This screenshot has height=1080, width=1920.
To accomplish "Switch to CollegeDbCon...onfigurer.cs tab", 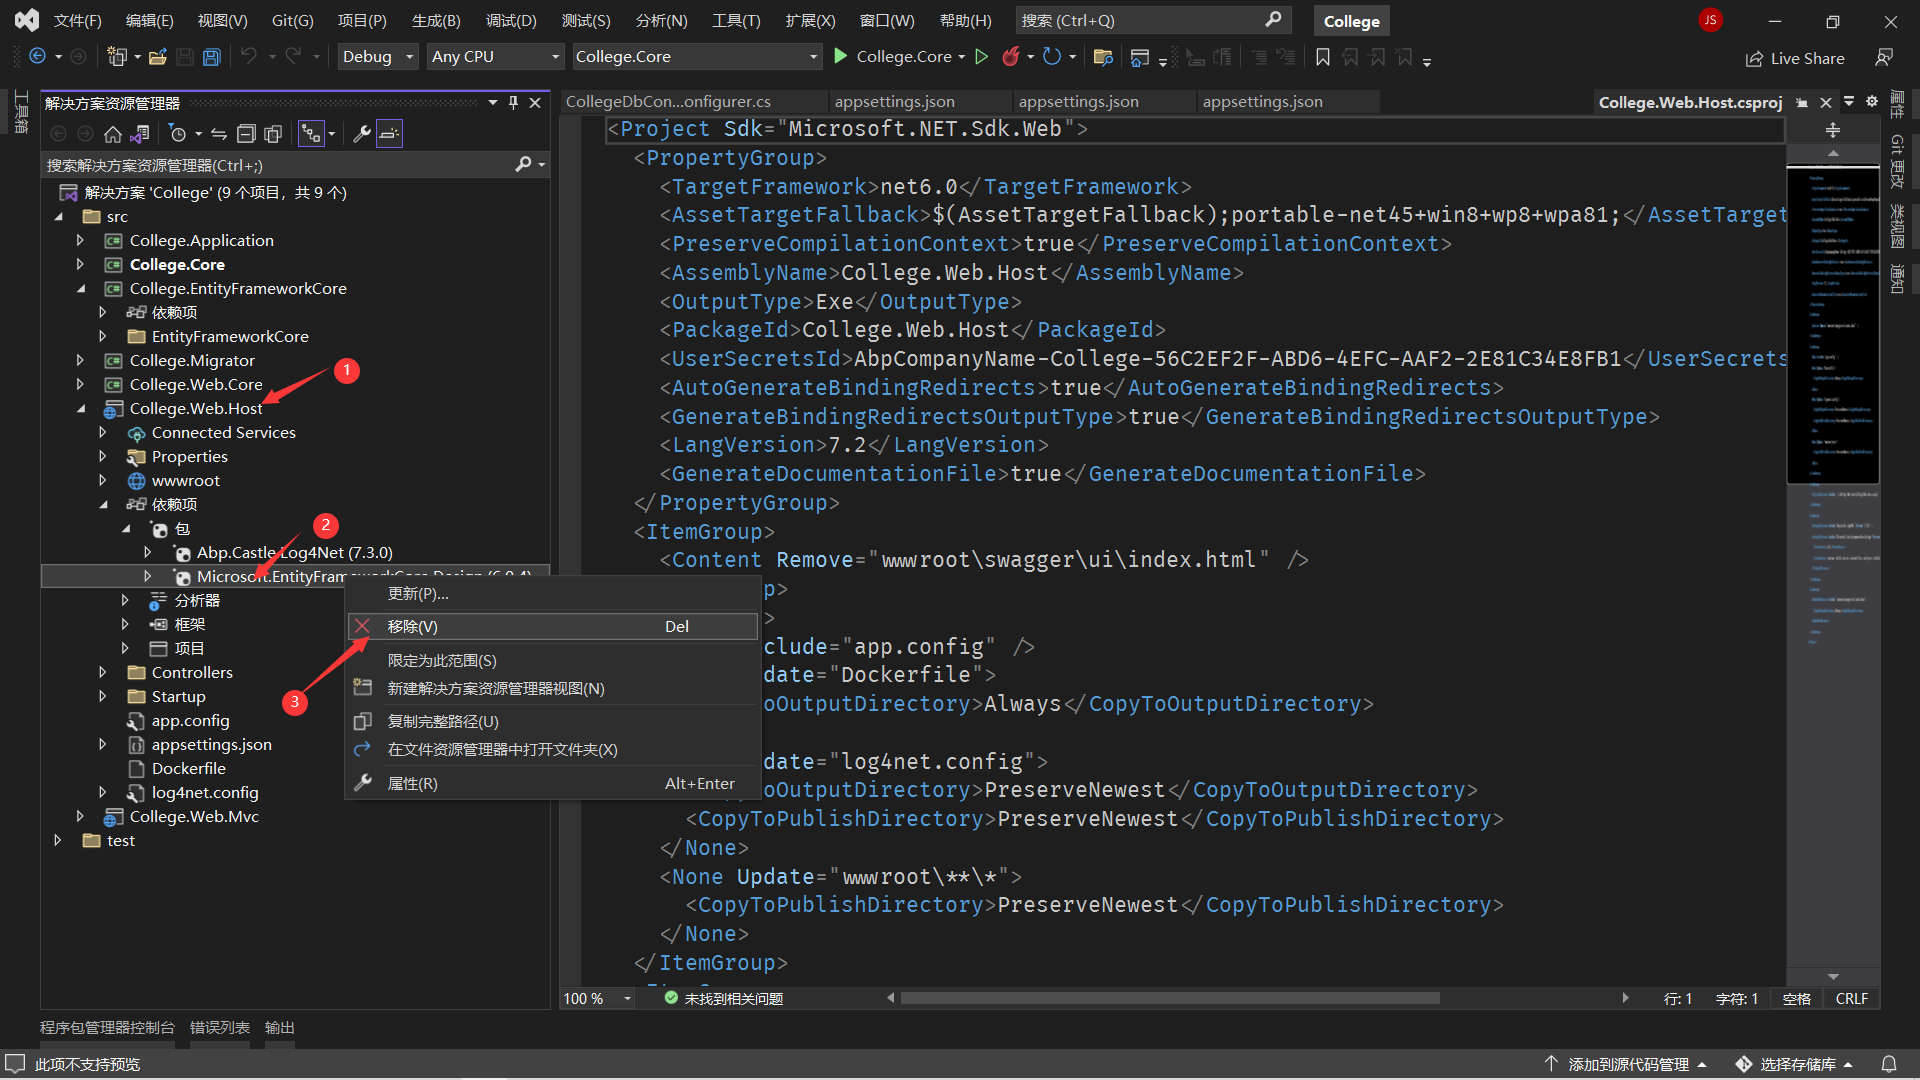I will point(668,102).
